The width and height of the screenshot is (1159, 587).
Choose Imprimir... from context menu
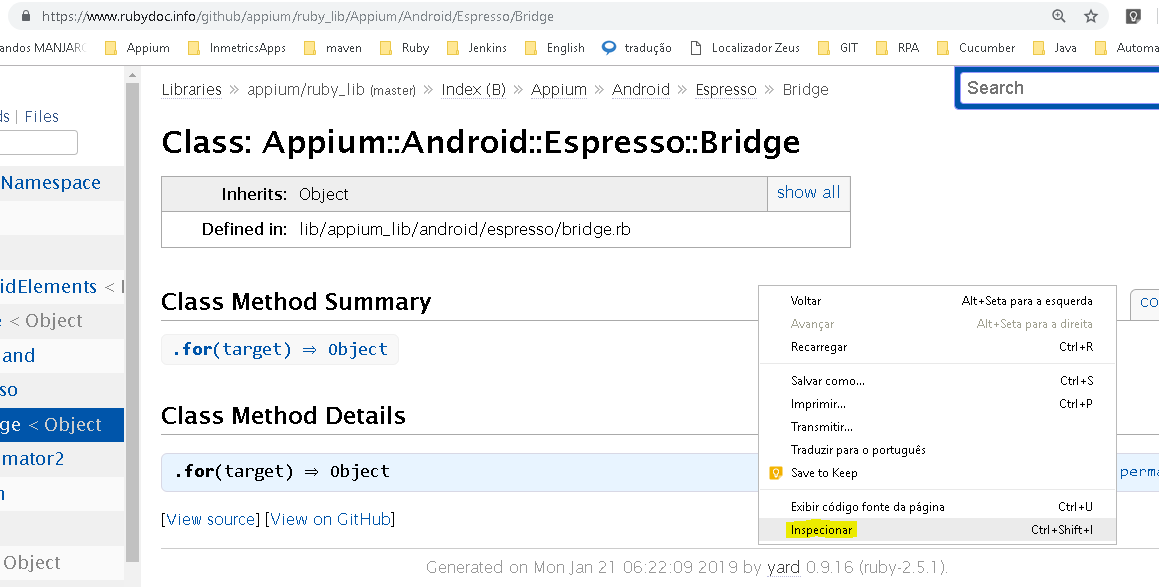937,404
